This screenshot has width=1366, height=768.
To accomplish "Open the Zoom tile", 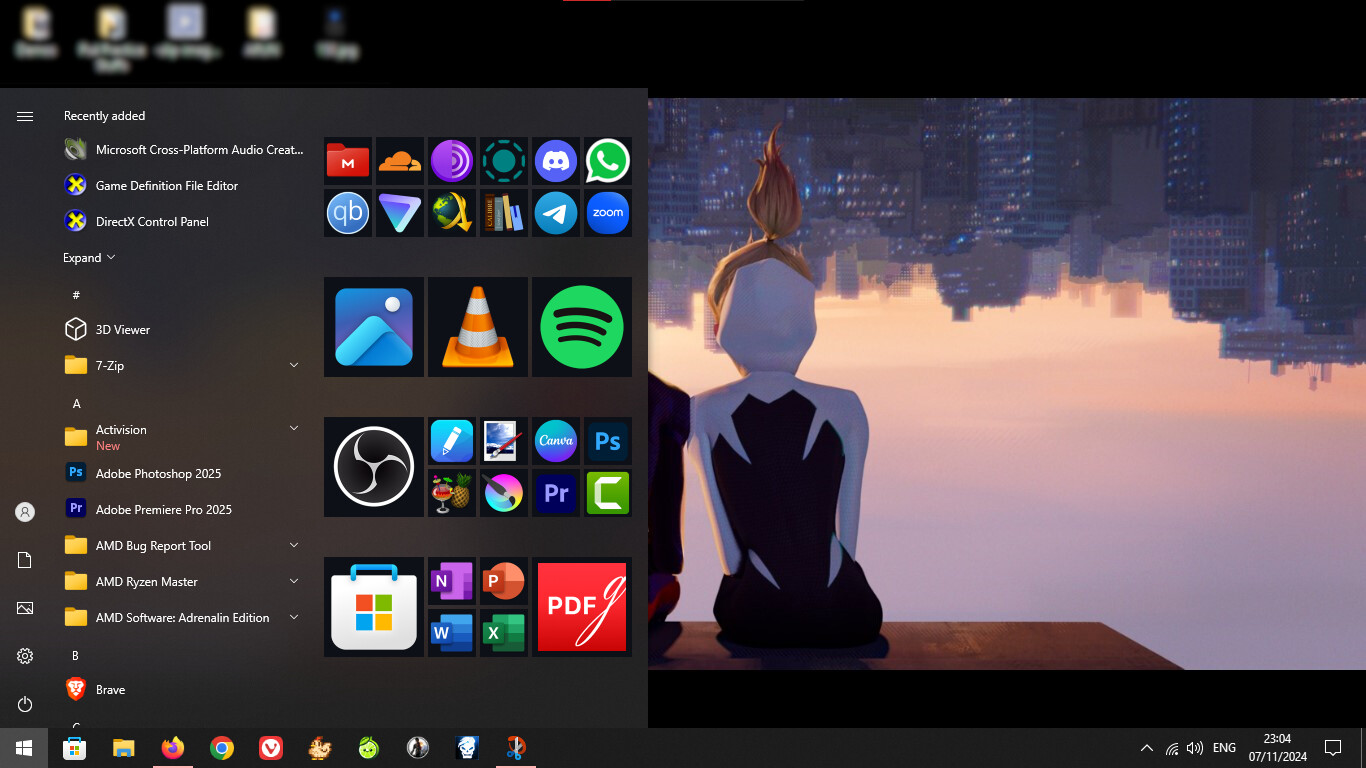I will [x=607, y=213].
